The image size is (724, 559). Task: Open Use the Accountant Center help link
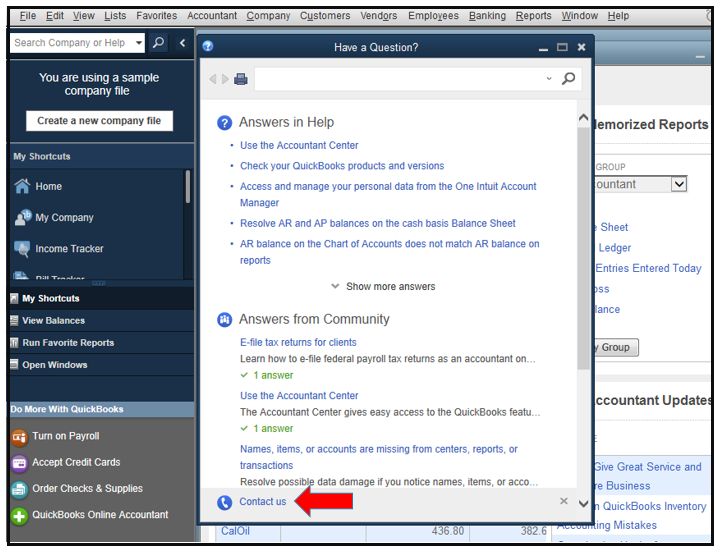[299, 145]
